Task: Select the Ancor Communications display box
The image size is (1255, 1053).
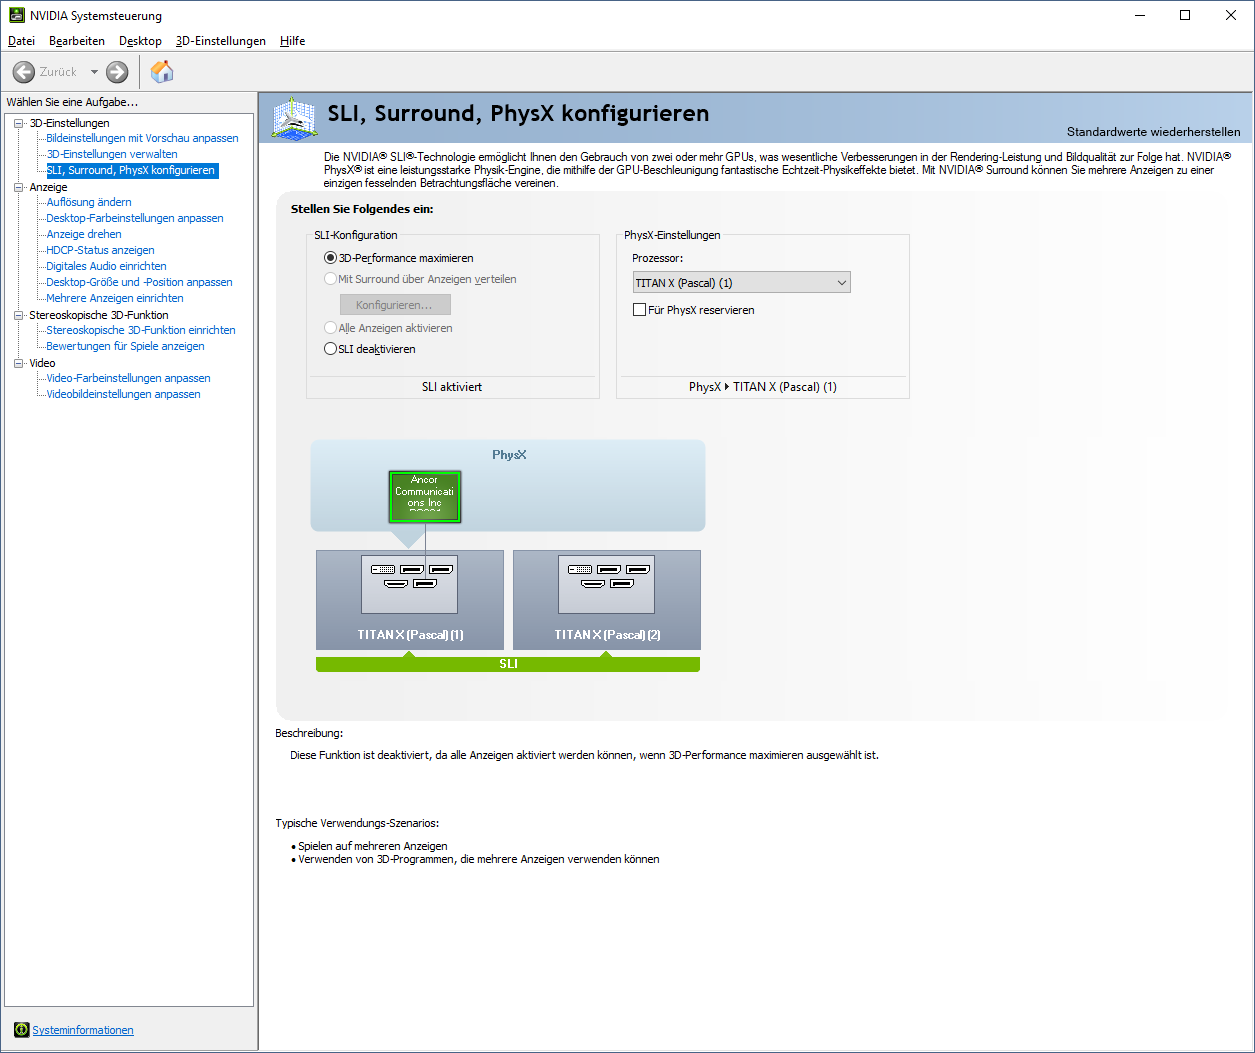Action: pyautogui.click(x=425, y=497)
